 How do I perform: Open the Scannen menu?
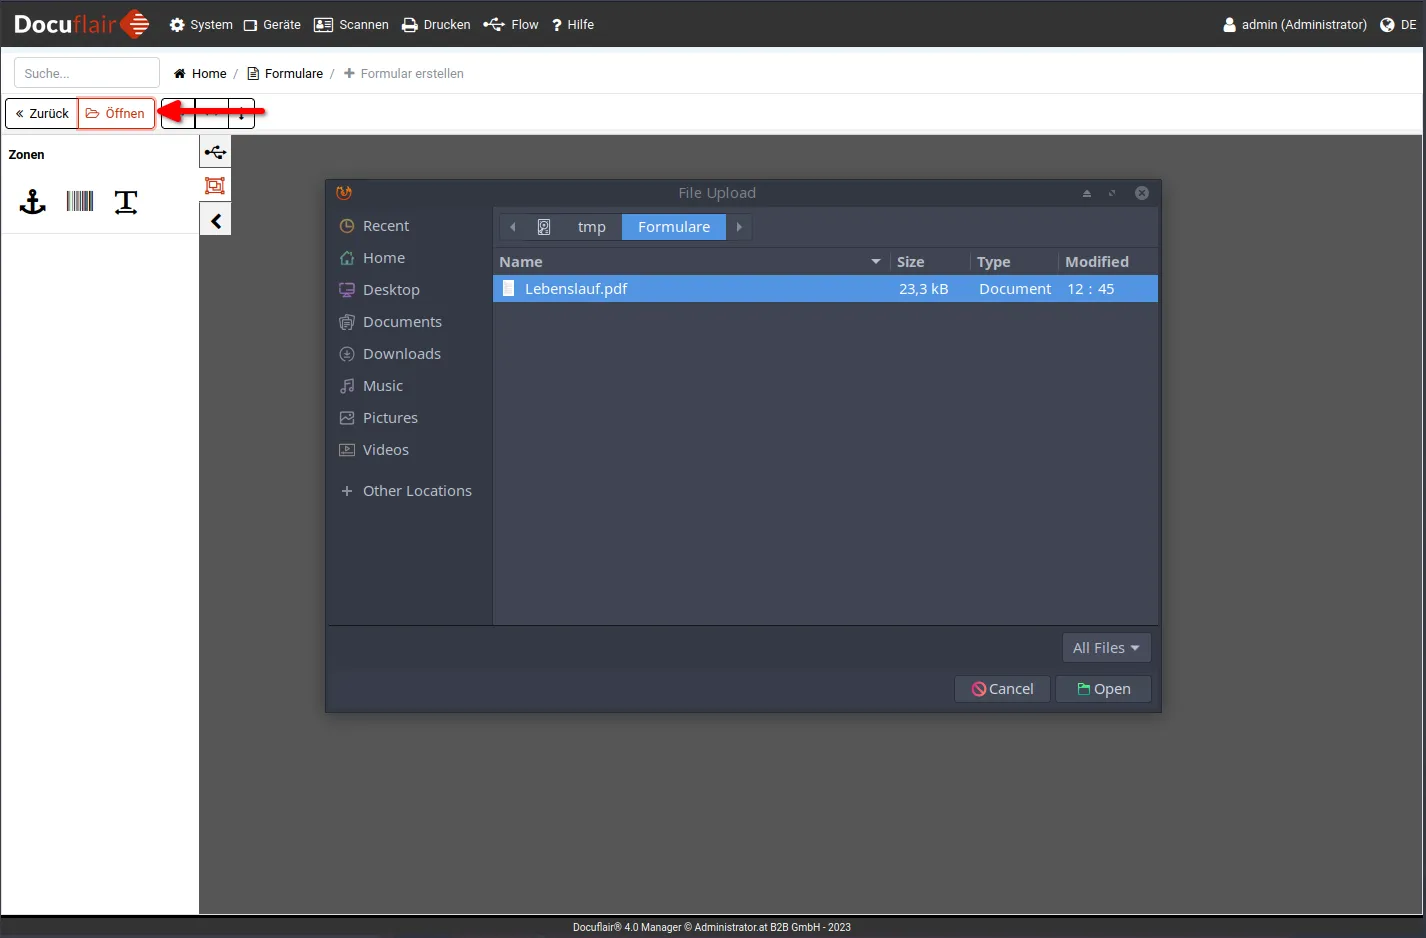pyautogui.click(x=351, y=25)
